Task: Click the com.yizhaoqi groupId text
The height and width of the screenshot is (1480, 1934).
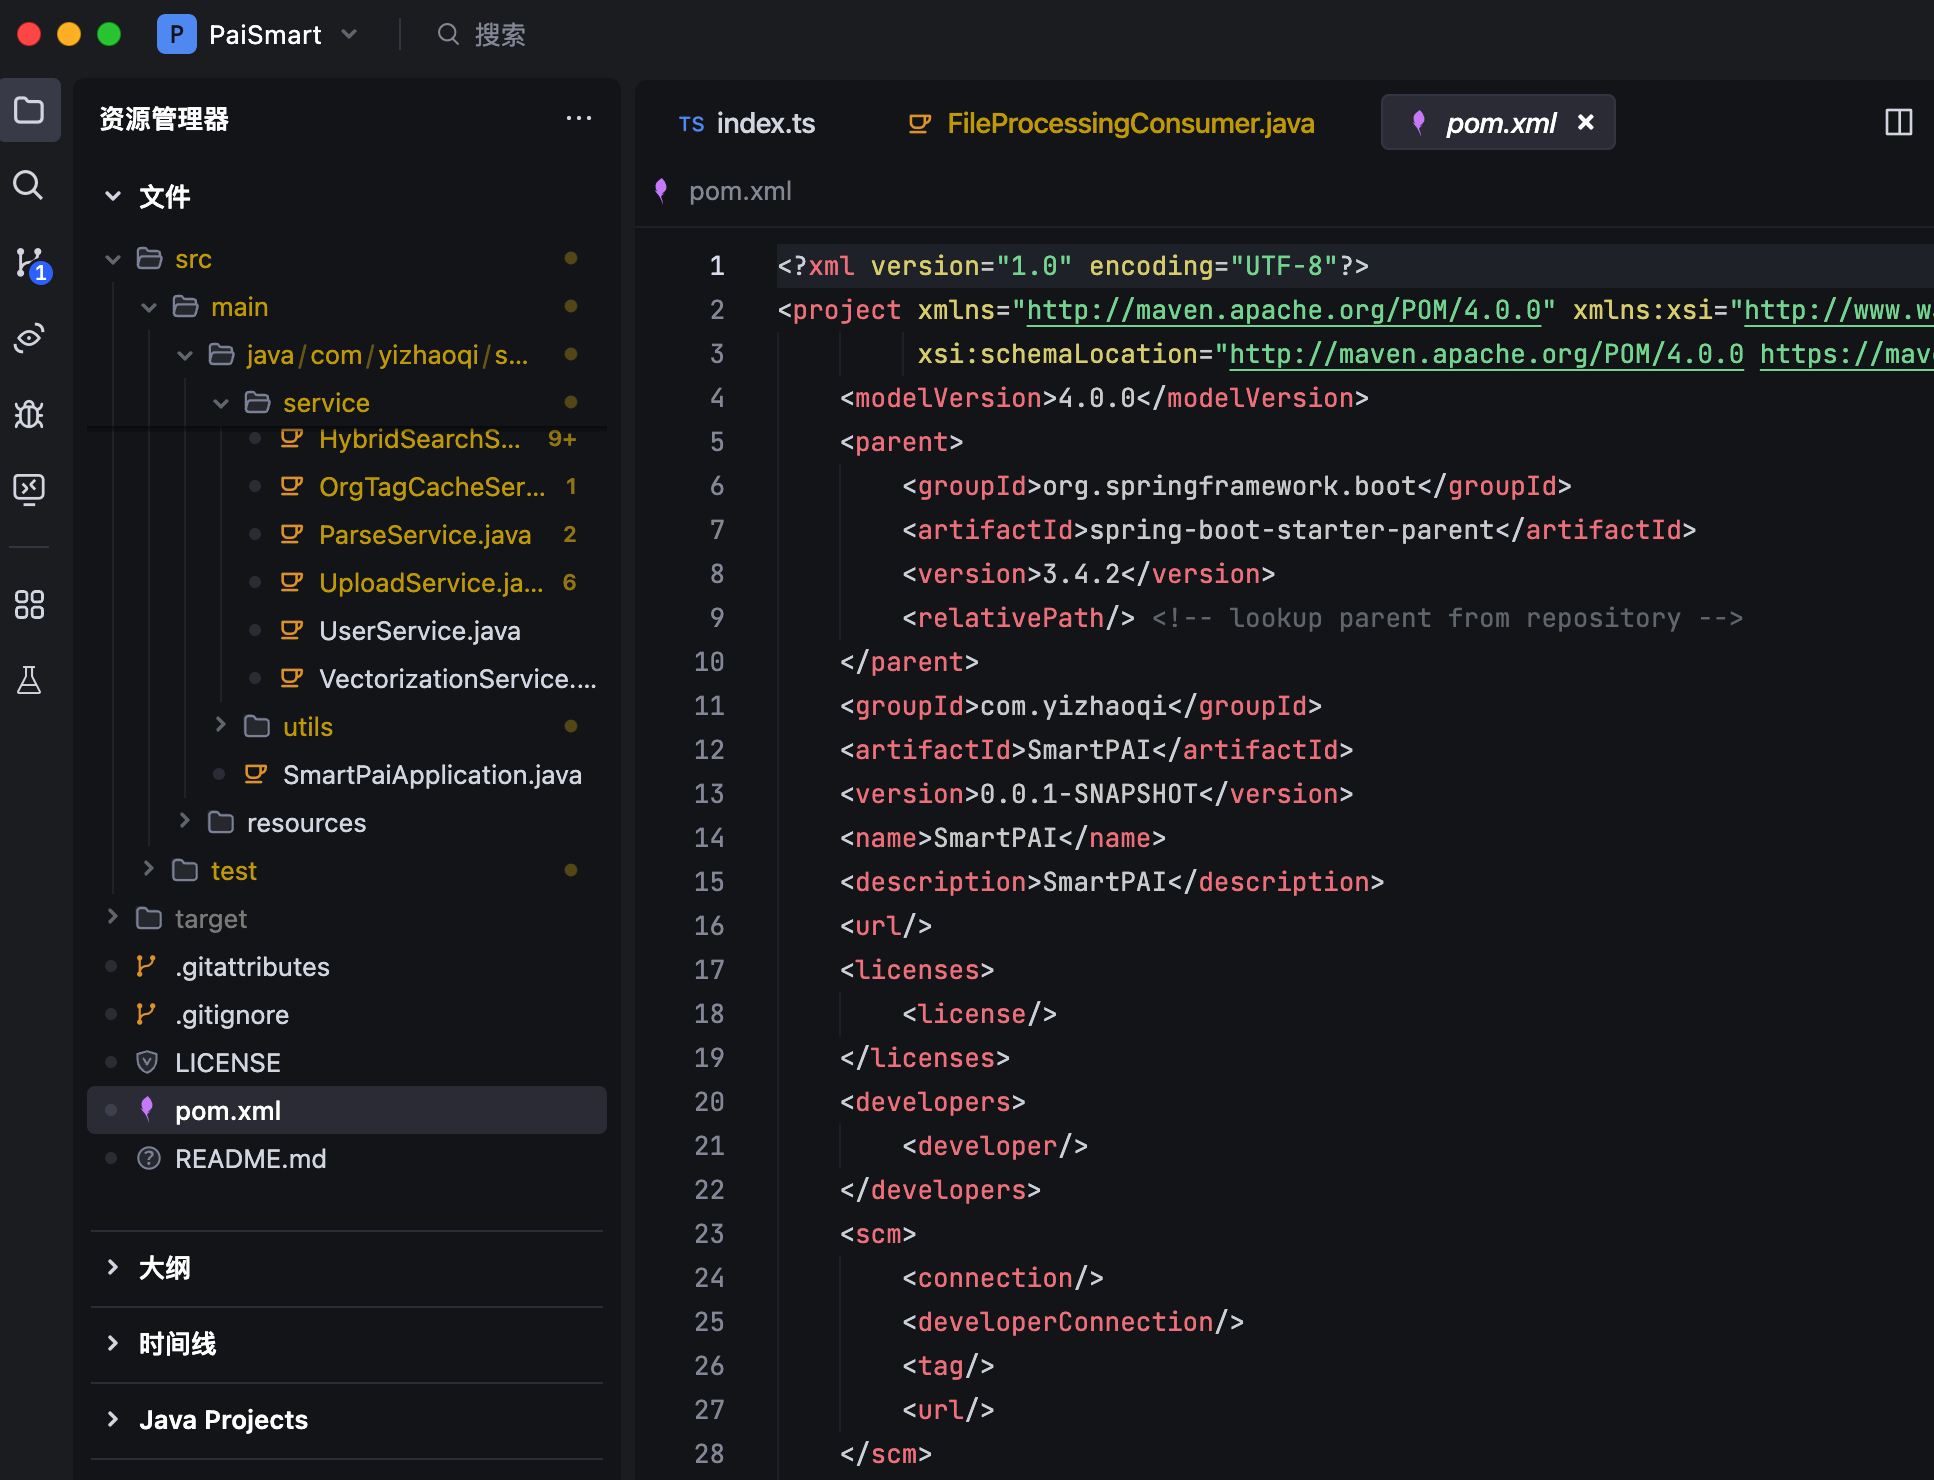Action: coord(1073,706)
